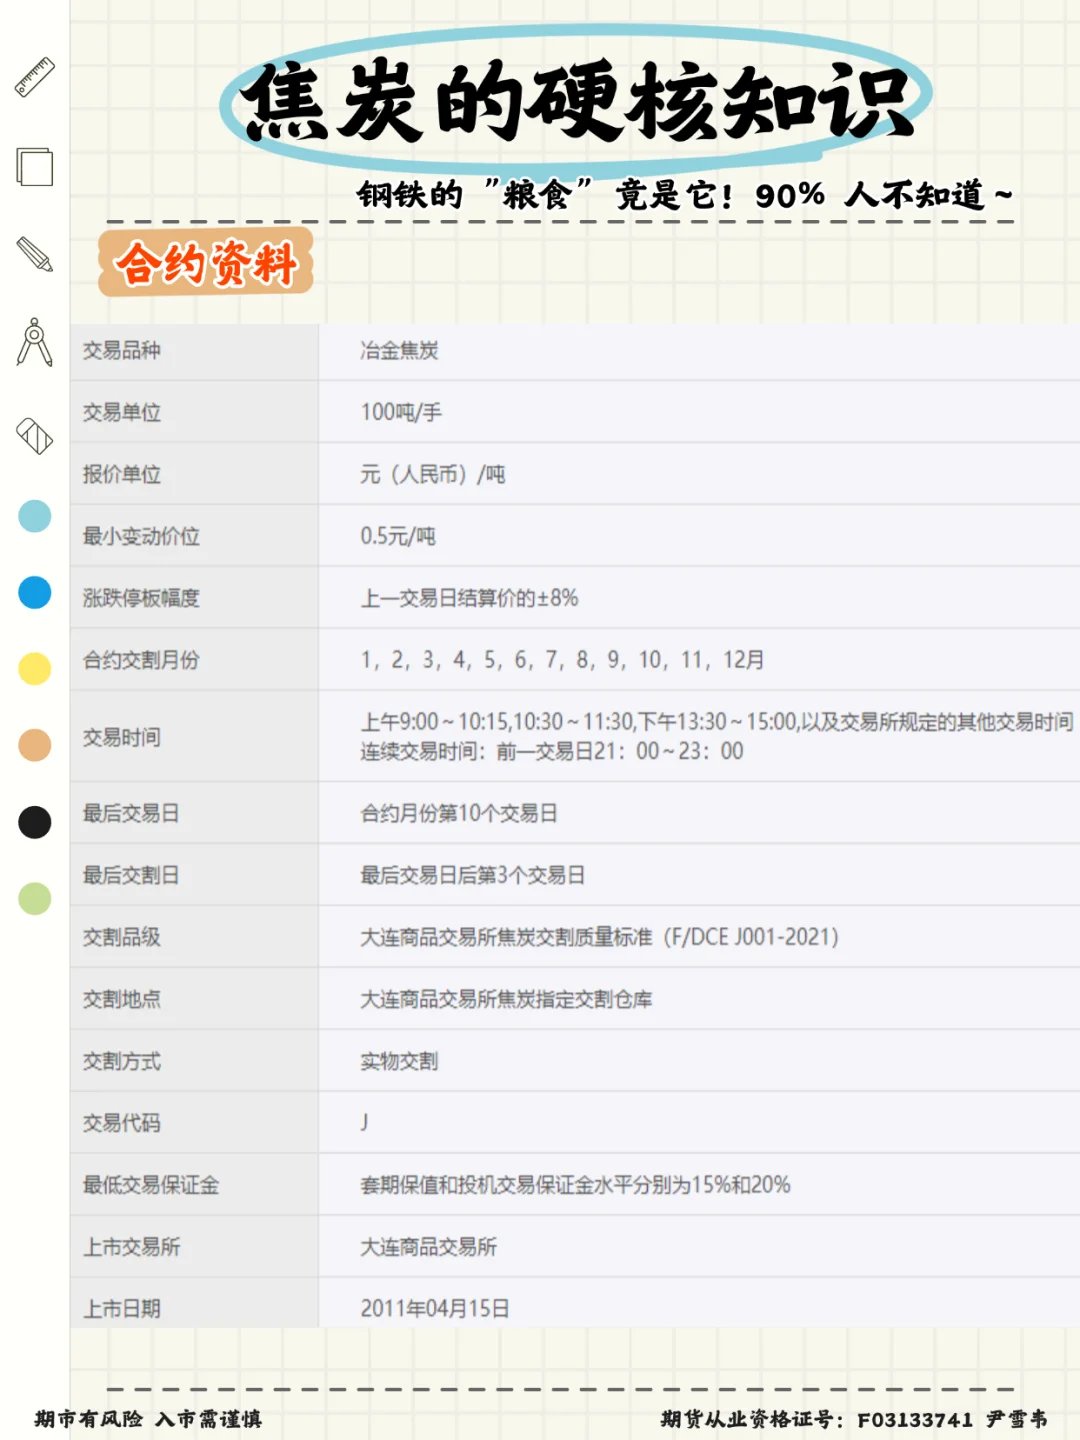Select the value 上一交易日结算价的±8%
Image resolution: width=1080 pixels, height=1440 pixels.
(x=469, y=598)
